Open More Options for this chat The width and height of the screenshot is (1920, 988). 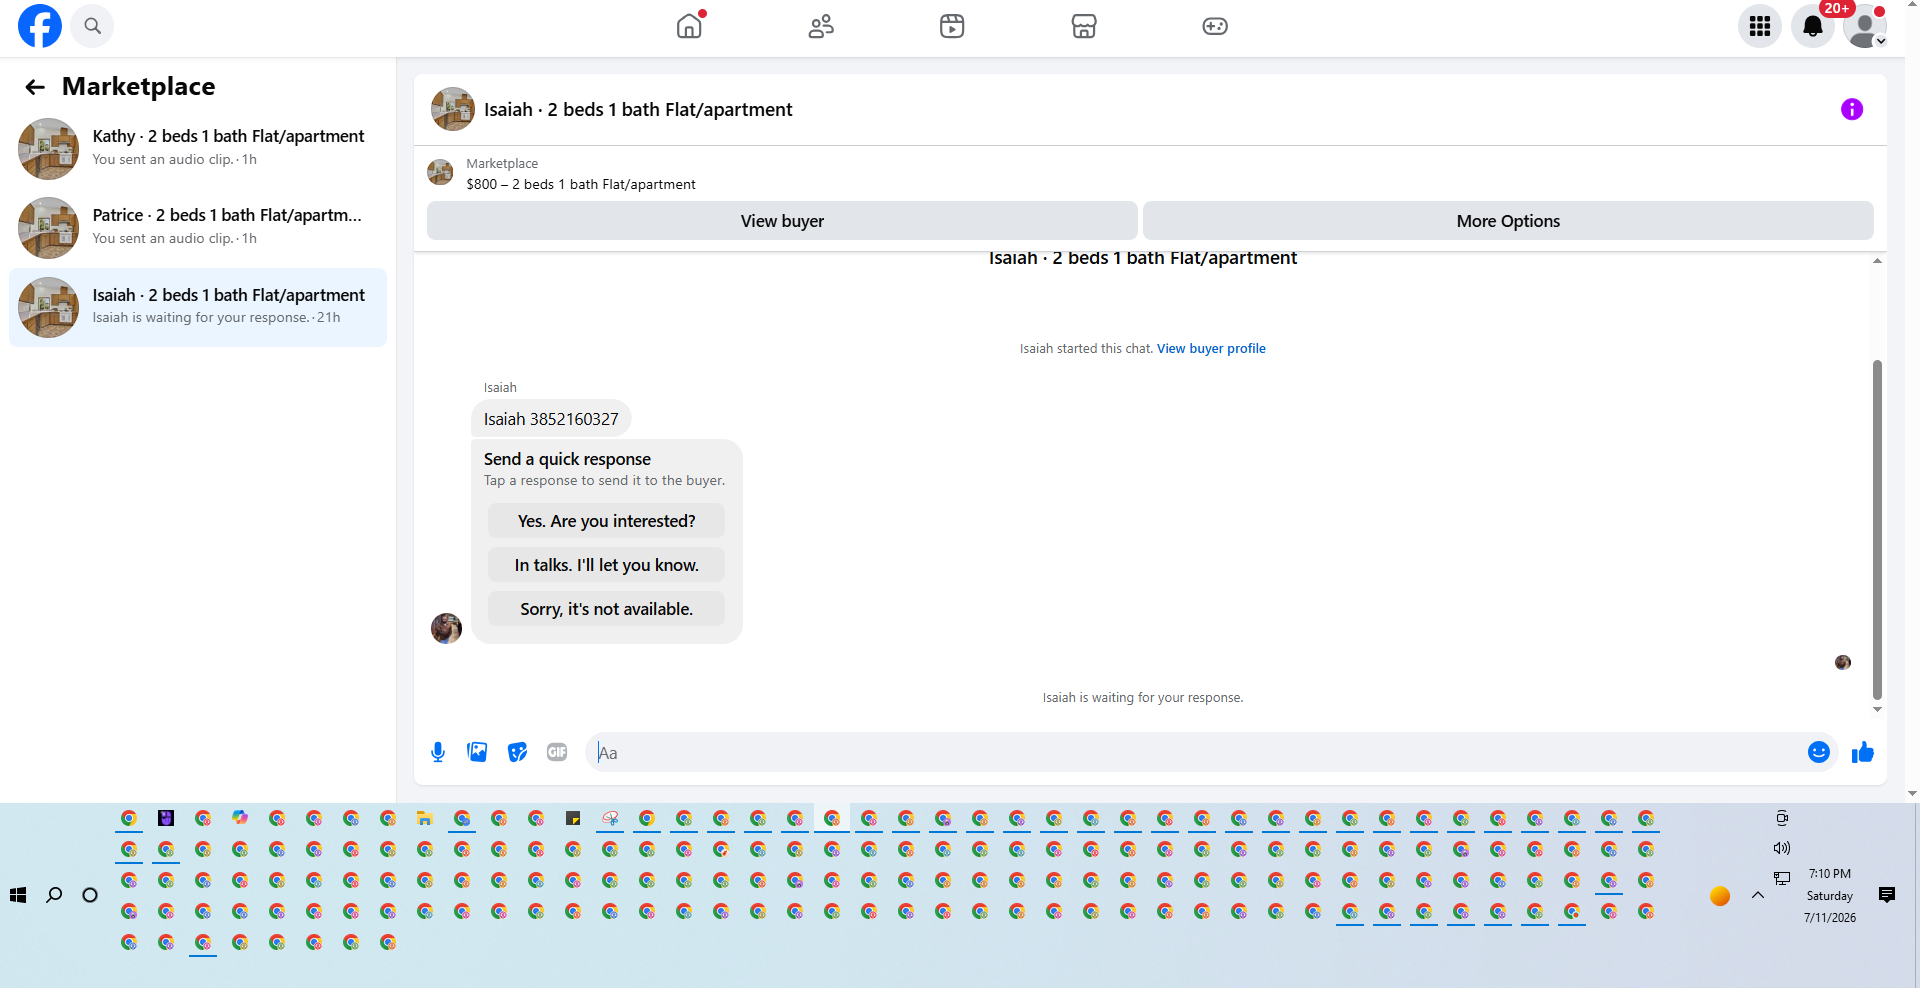(1508, 221)
